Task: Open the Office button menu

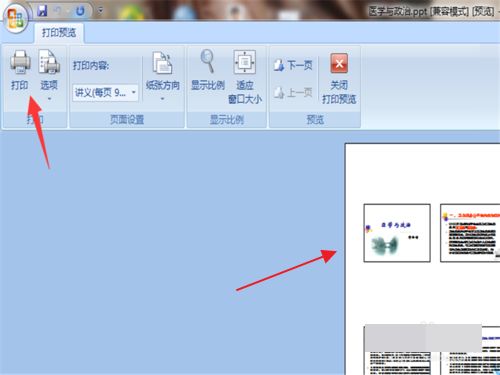Action: point(15,17)
